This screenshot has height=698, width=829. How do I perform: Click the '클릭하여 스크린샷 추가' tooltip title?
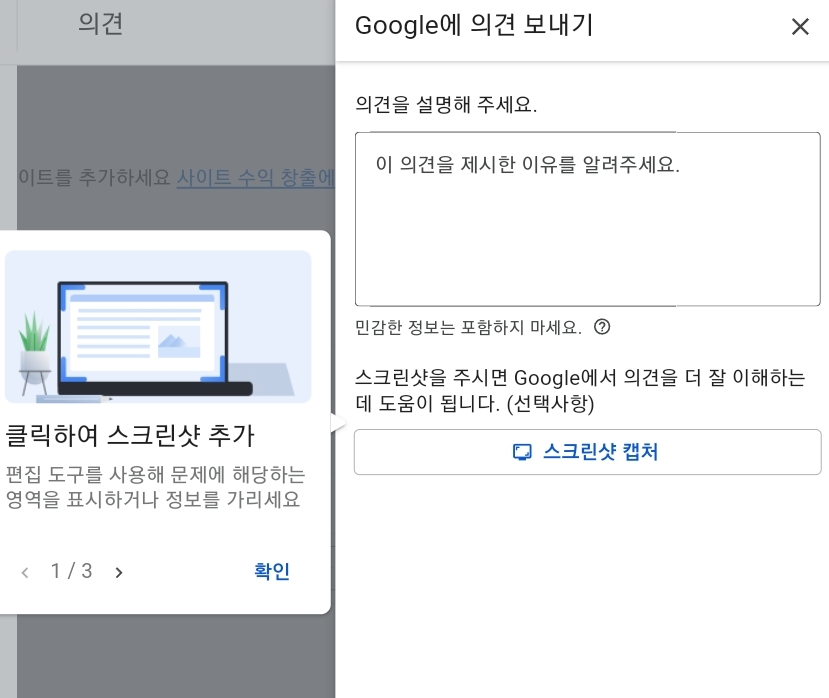pyautogui.click(x=130, y=436)
